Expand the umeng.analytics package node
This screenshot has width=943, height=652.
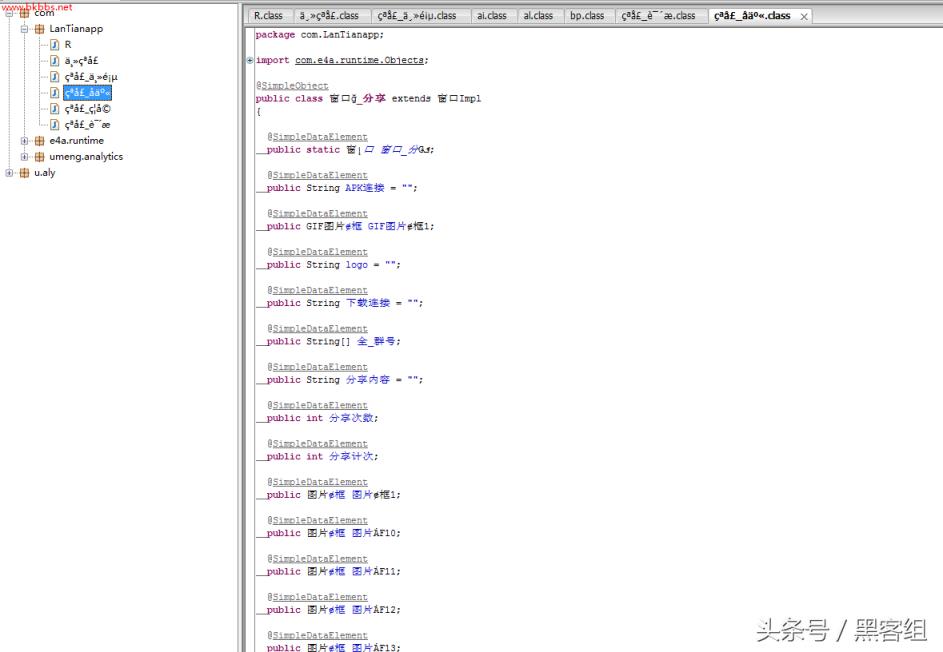(24, 157)
